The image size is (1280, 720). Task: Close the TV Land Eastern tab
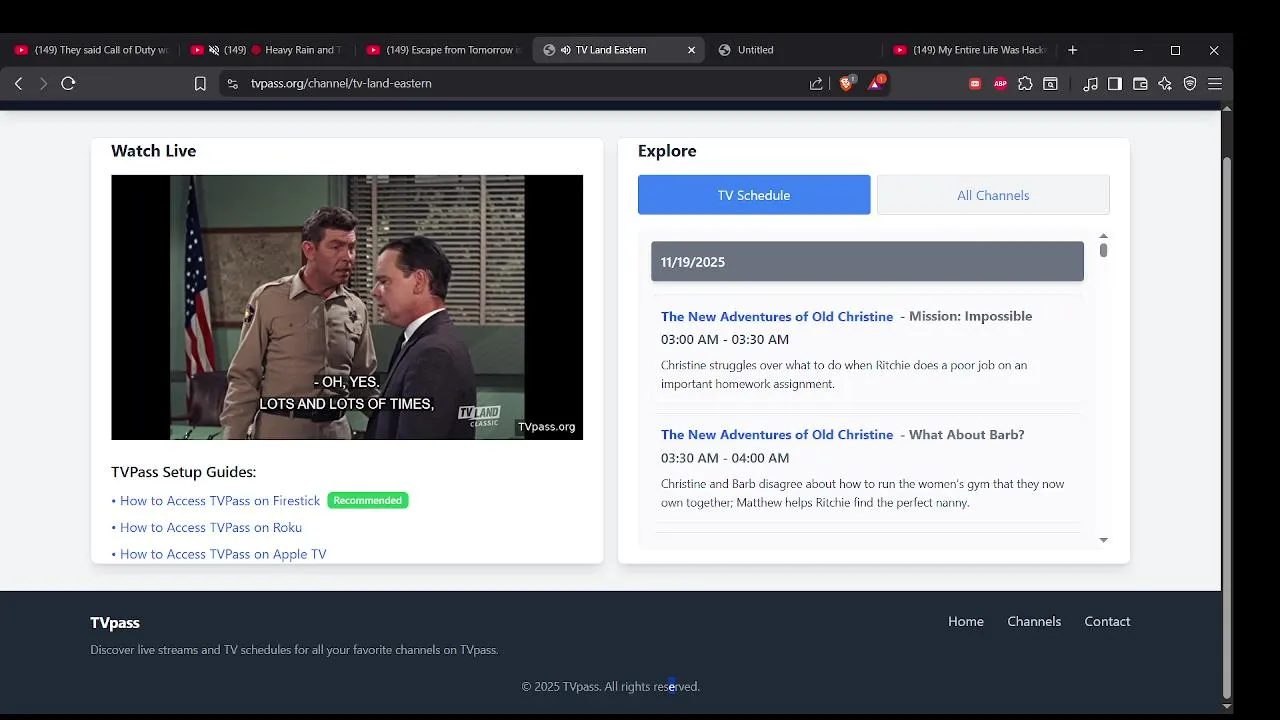coord(691,50)
